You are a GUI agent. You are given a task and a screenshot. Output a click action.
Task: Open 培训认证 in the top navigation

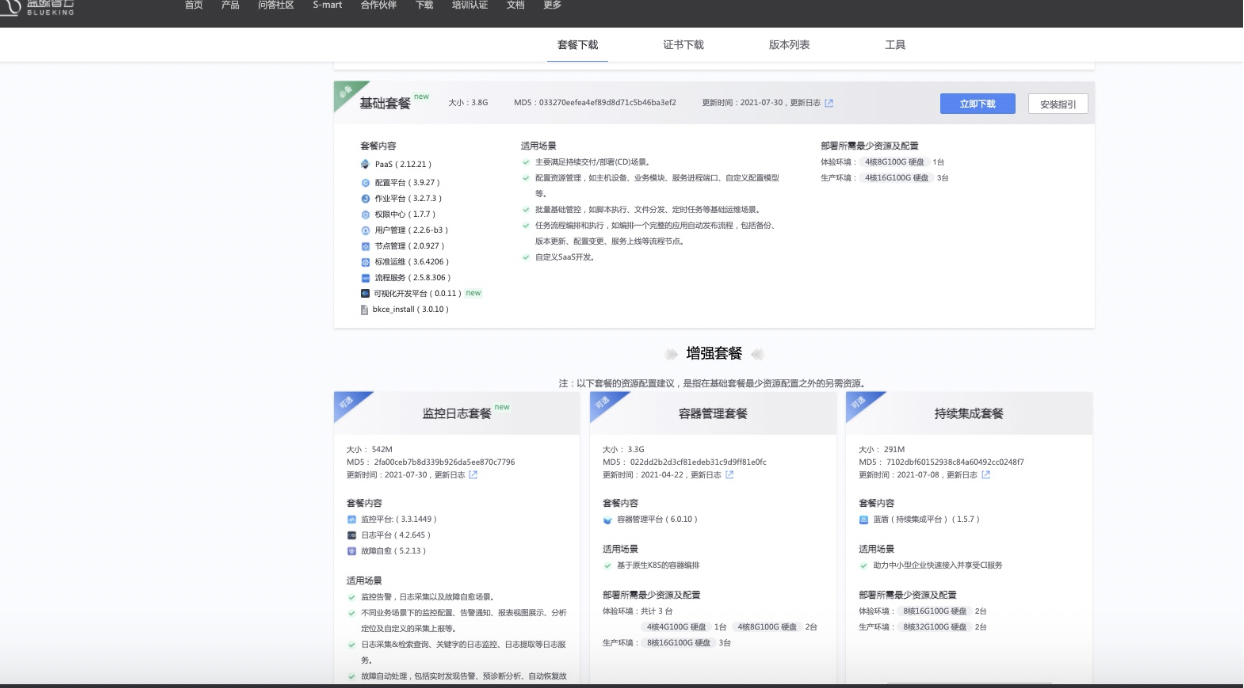(470, 5)
